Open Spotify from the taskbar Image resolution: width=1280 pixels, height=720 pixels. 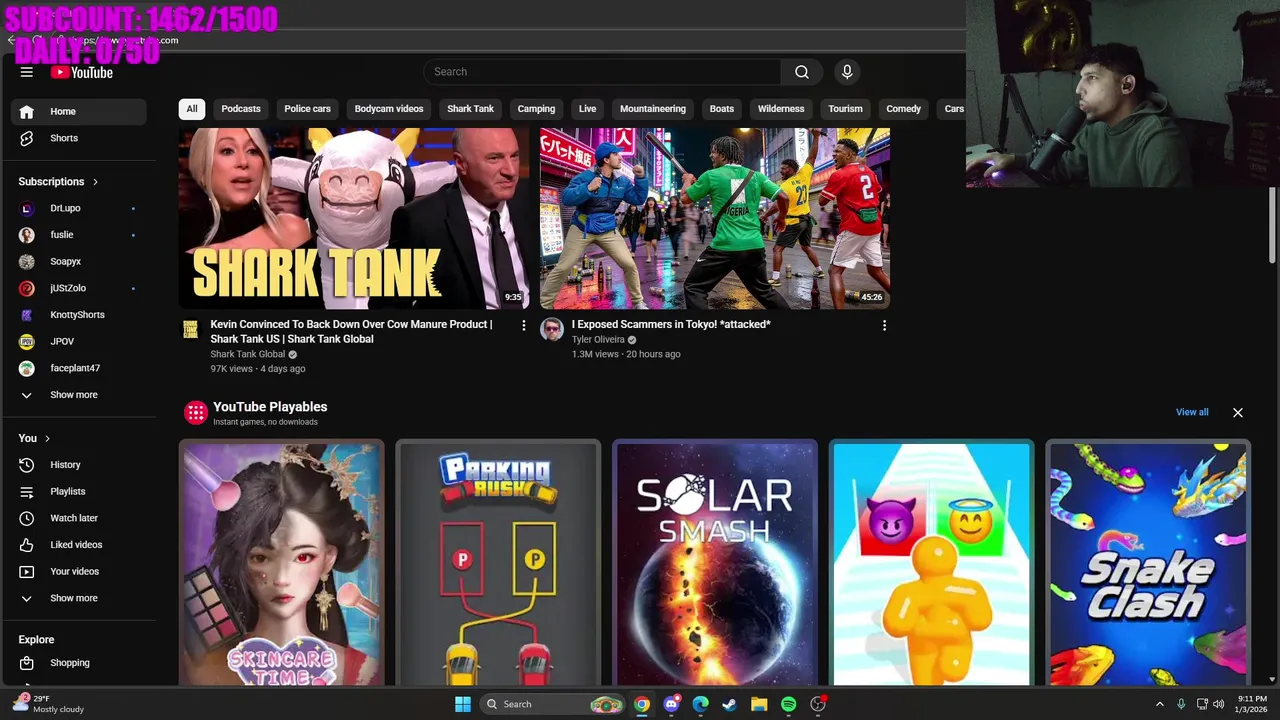point(788,704)
